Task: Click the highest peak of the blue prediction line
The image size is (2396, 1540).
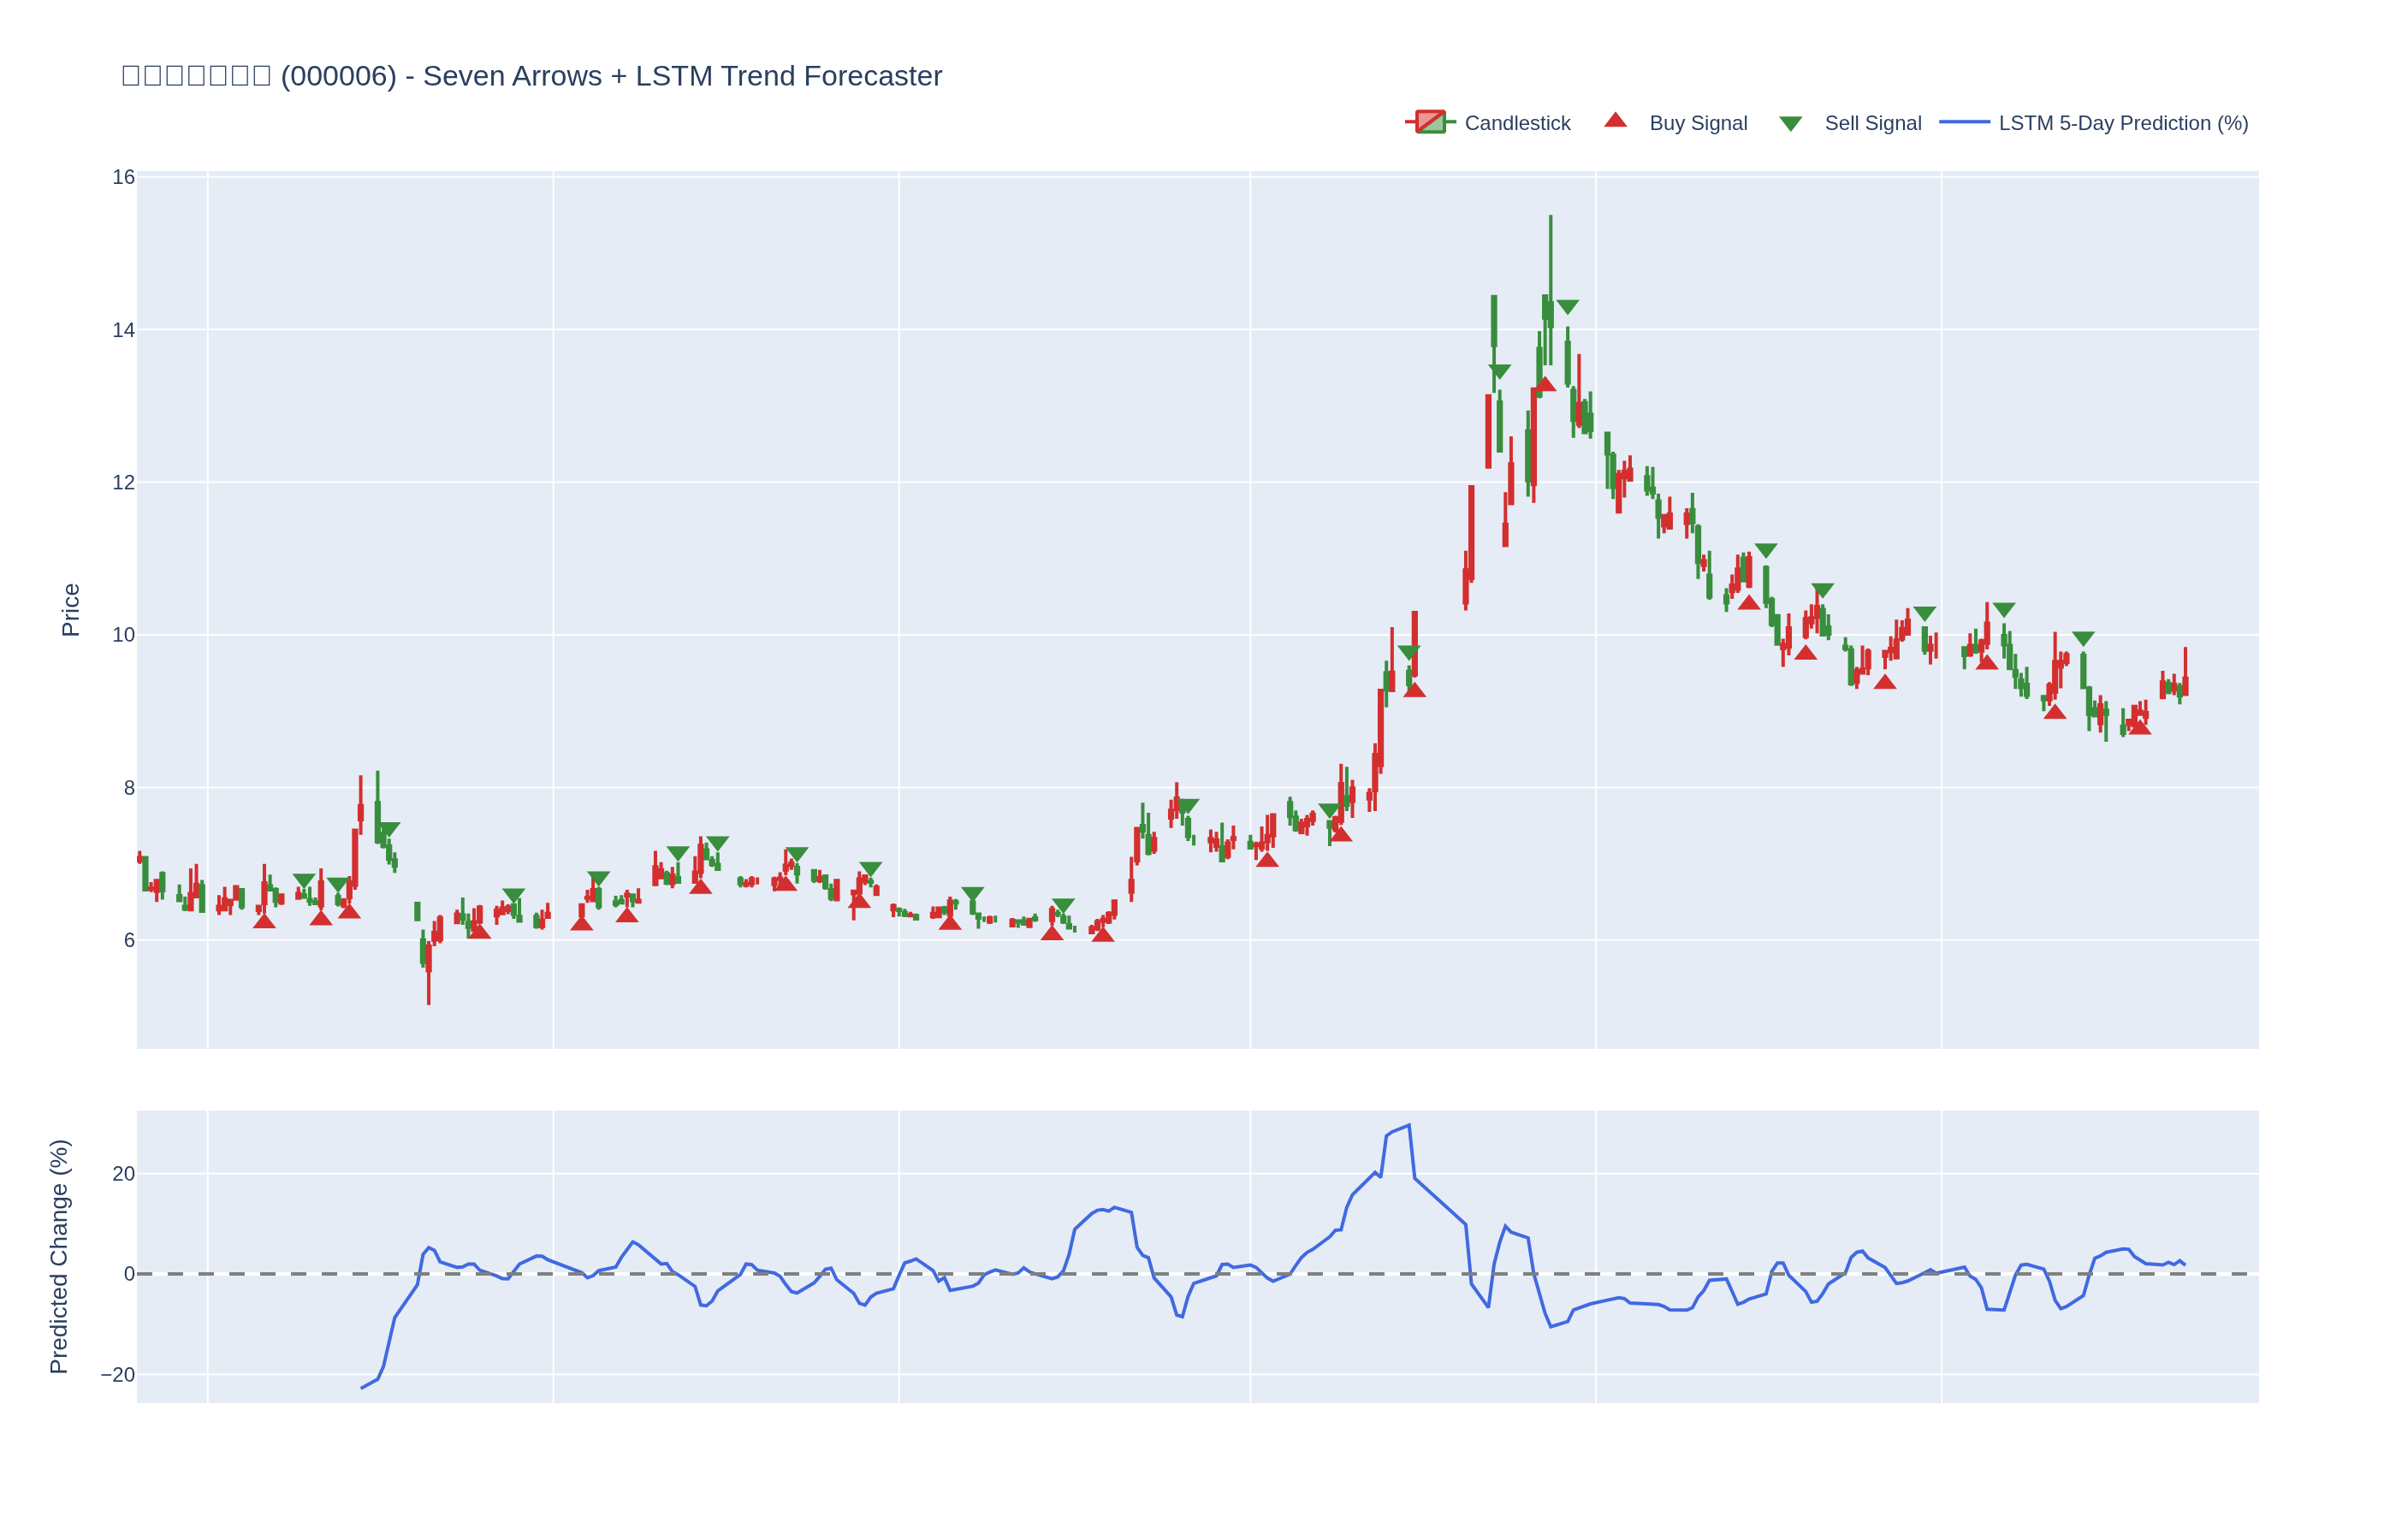Action: (x=1409, y=1125)
